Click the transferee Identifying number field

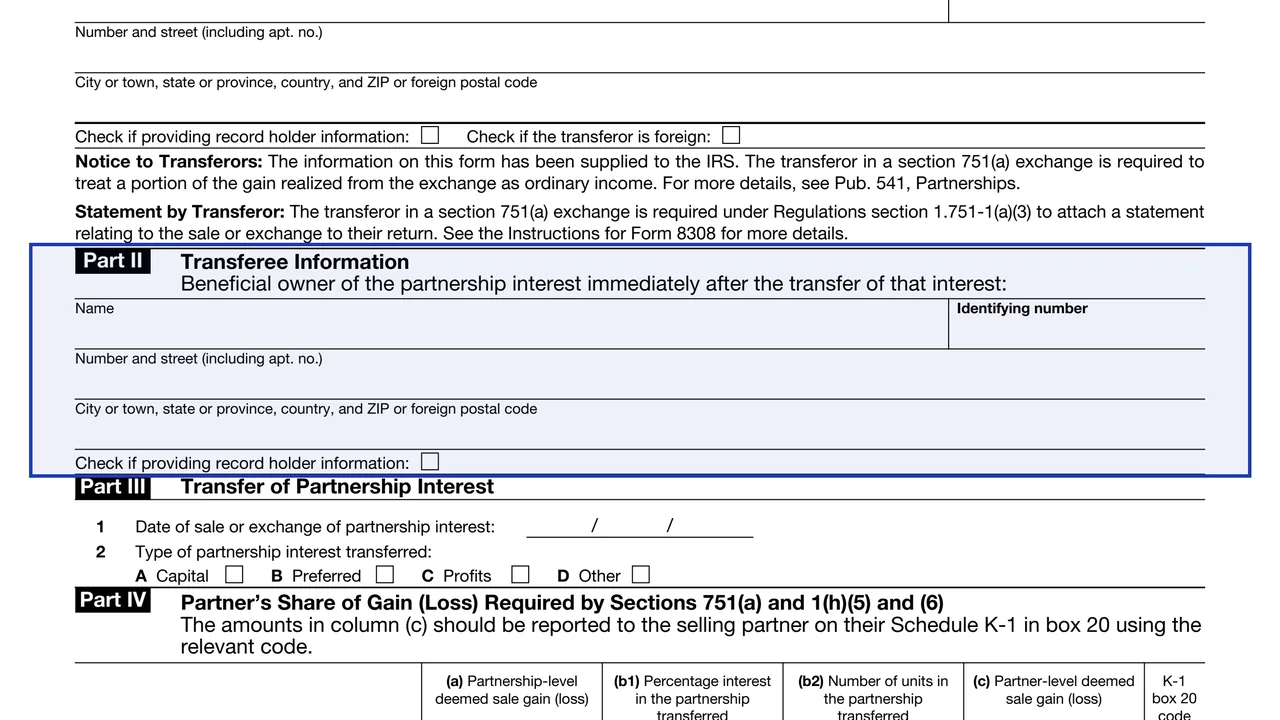[x=1077, y=324]
